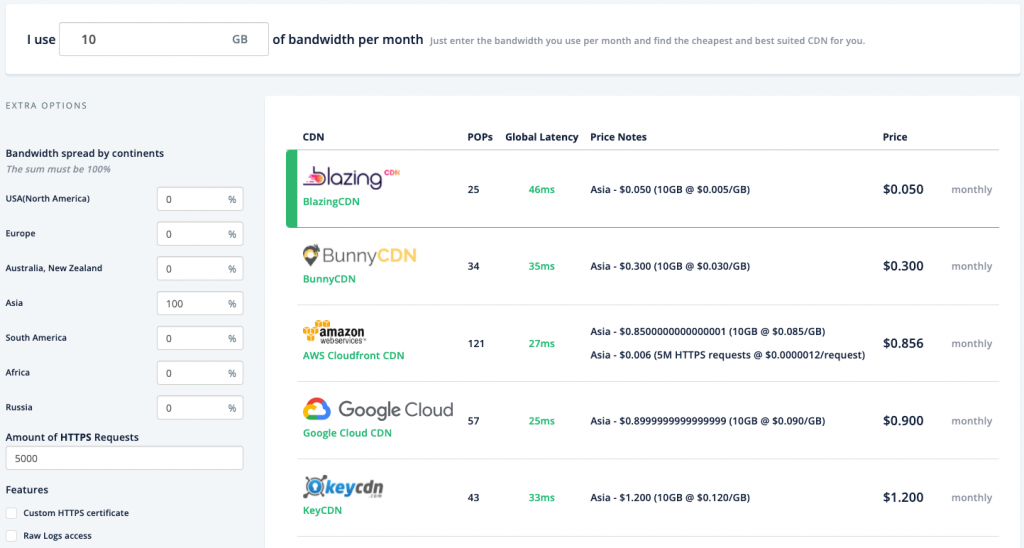This screenshot has height=548, width=1024.
Task: Click the Google Cloud logo
Action: (x=378, y=410)
